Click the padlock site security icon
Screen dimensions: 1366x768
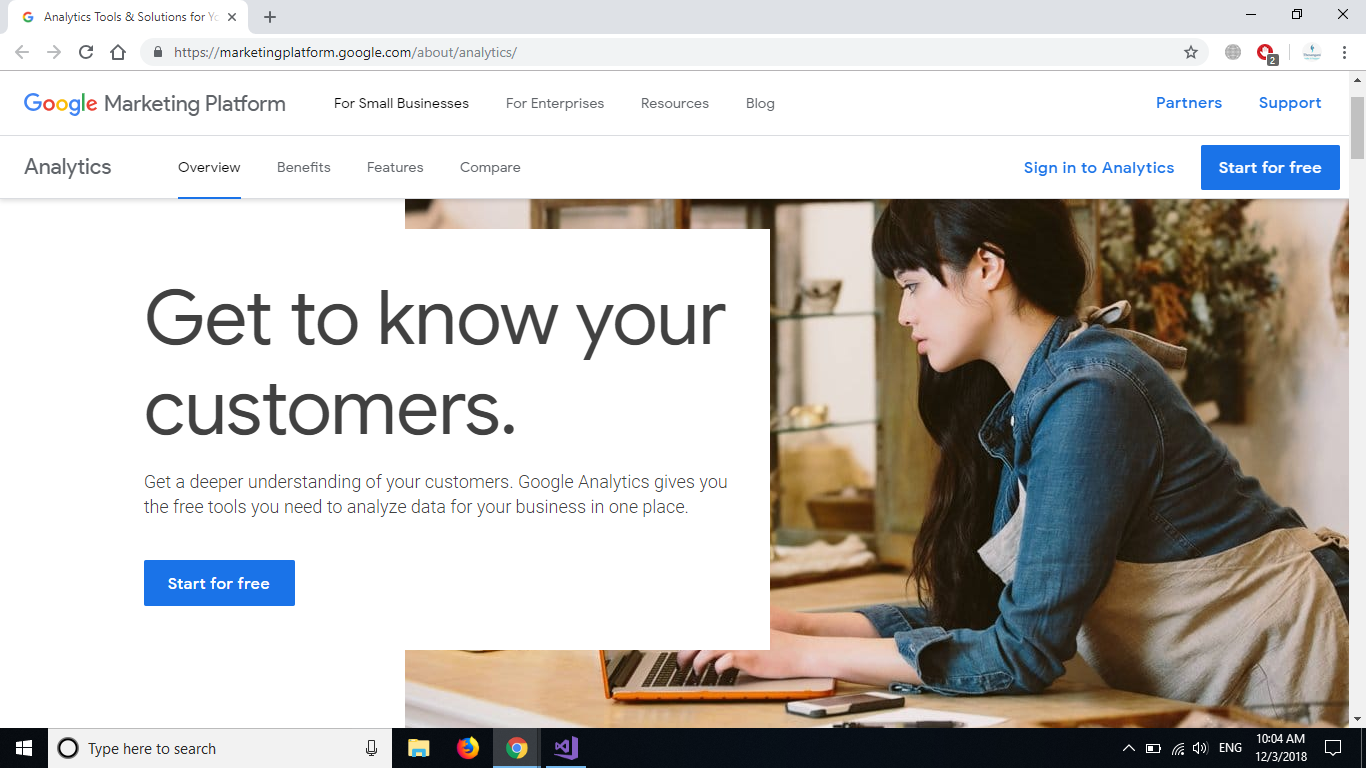coord(157,52)
